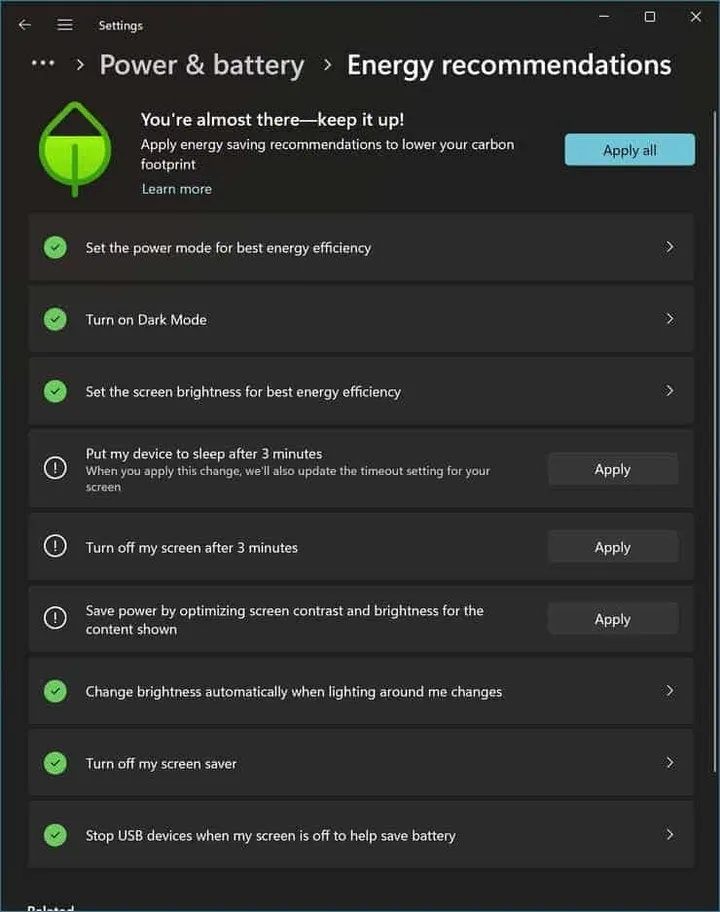720x912 pixels.
Task: Open the navigation hamburger menu
Action: (x=64, y=24)
